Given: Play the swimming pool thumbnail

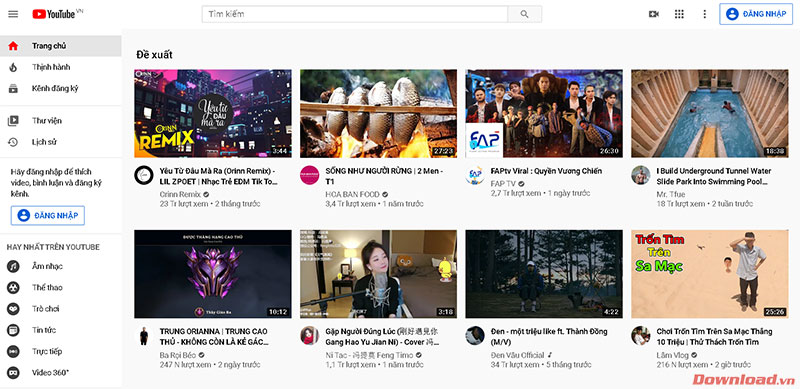Looking at the screenshot, I should coord(710,113).
